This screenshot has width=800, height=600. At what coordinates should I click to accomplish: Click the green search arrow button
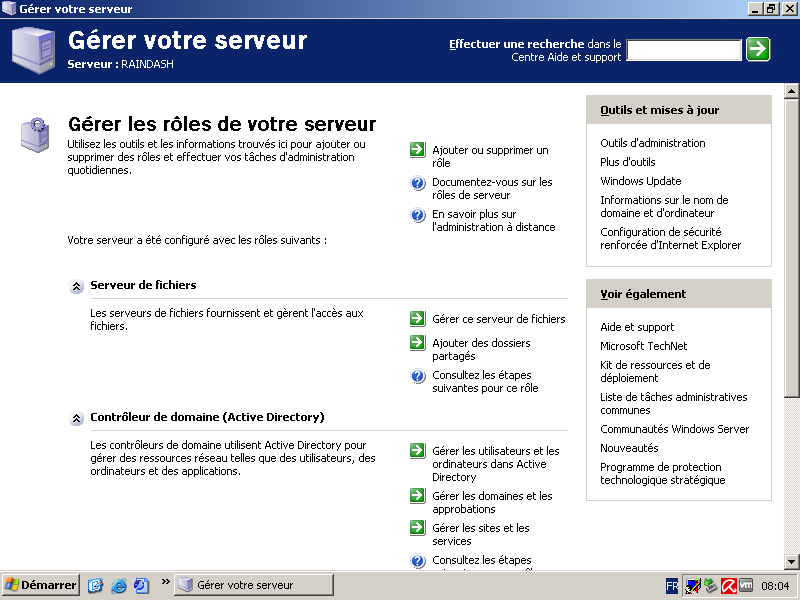758,49
